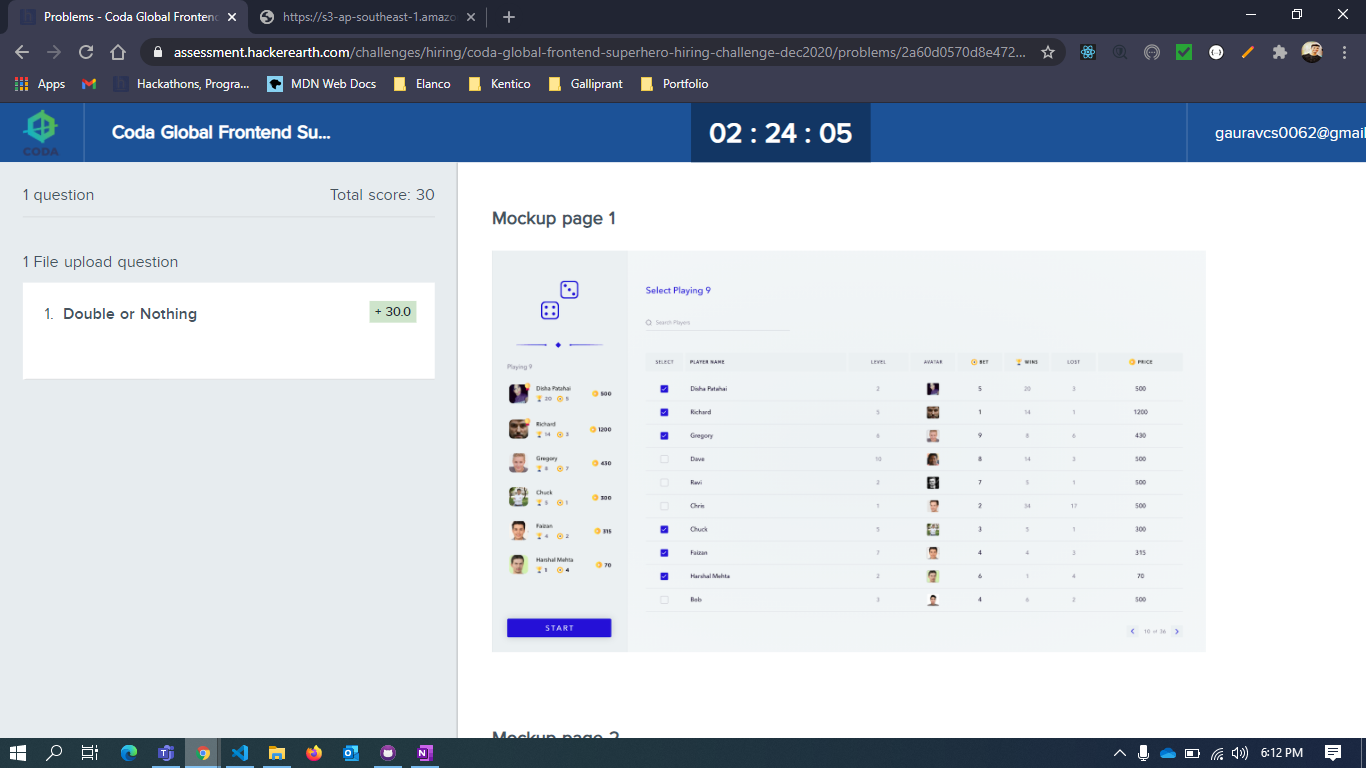Screen dimensions: 1366x768
Task: Switch to the Problems - Coda Global tab
Action: (x=129, y=17)
